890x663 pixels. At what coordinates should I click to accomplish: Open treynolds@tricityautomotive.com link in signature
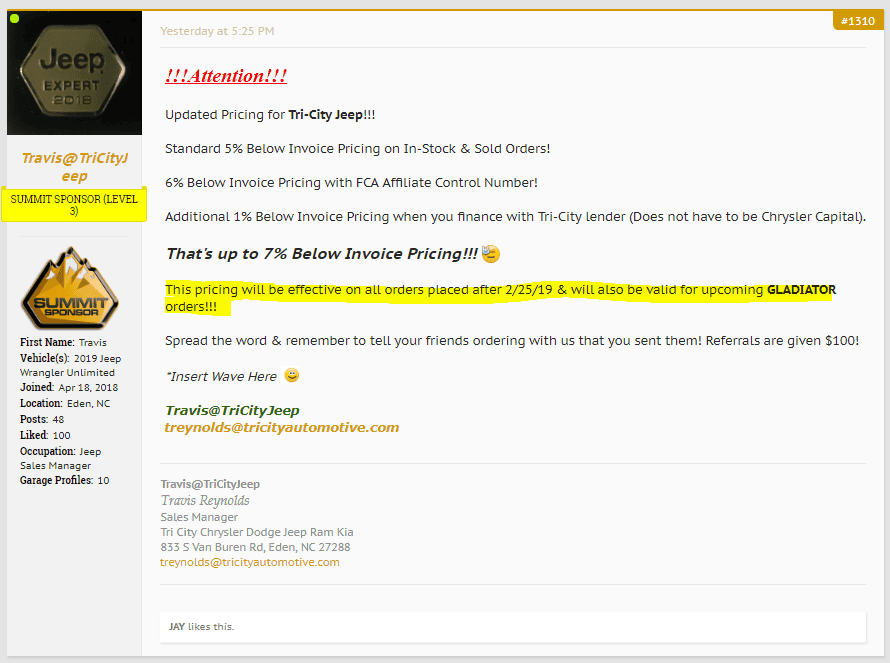pyautogui.click(x=250, y=562)
